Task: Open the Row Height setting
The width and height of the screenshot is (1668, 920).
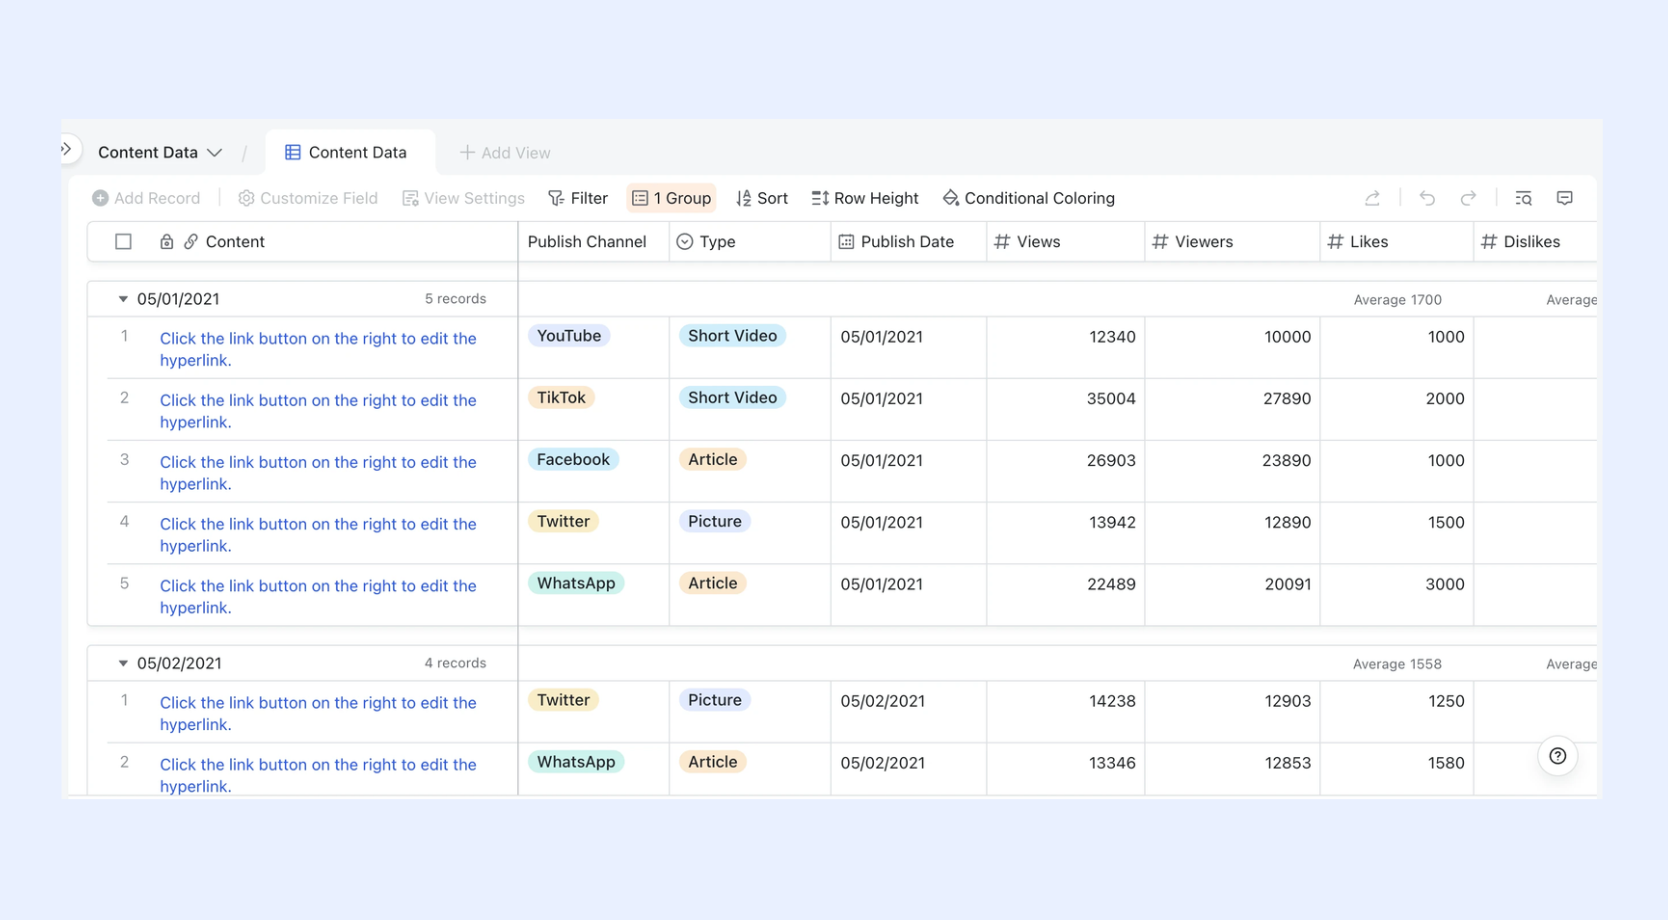Action: pyautogui.click(x=865, y=198)
